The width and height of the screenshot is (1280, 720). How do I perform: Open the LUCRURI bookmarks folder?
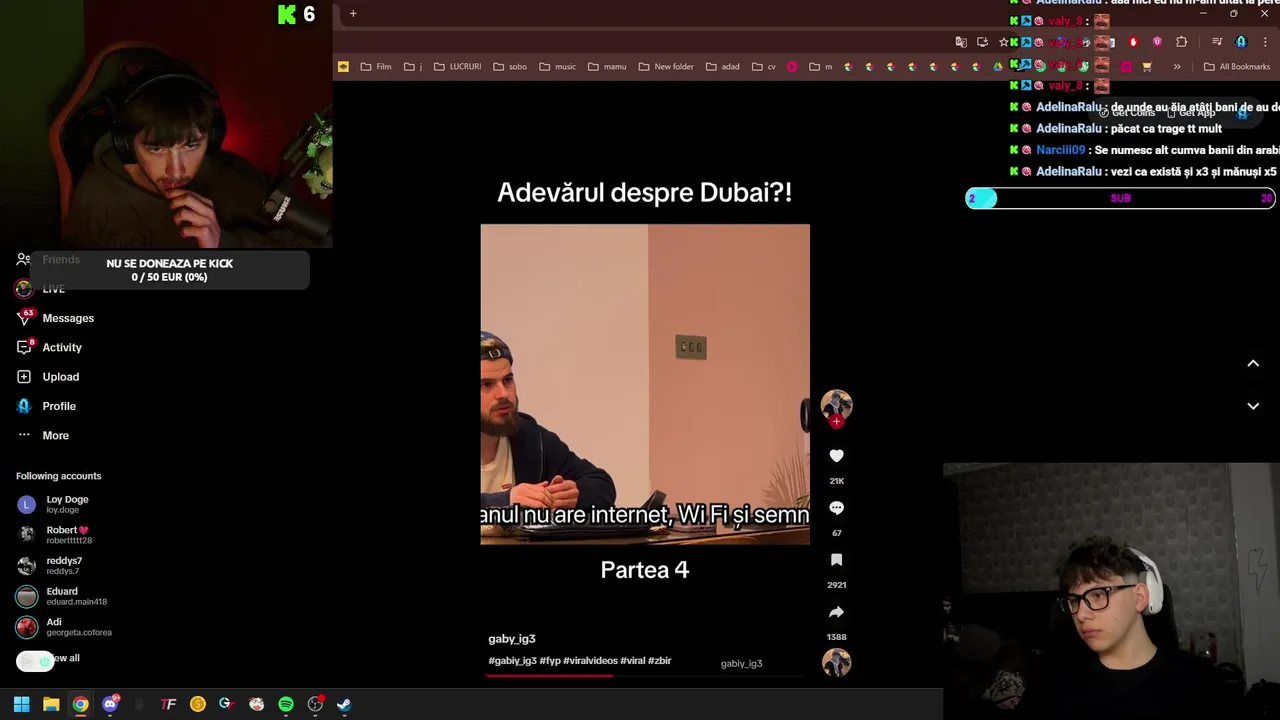[457, 67]
